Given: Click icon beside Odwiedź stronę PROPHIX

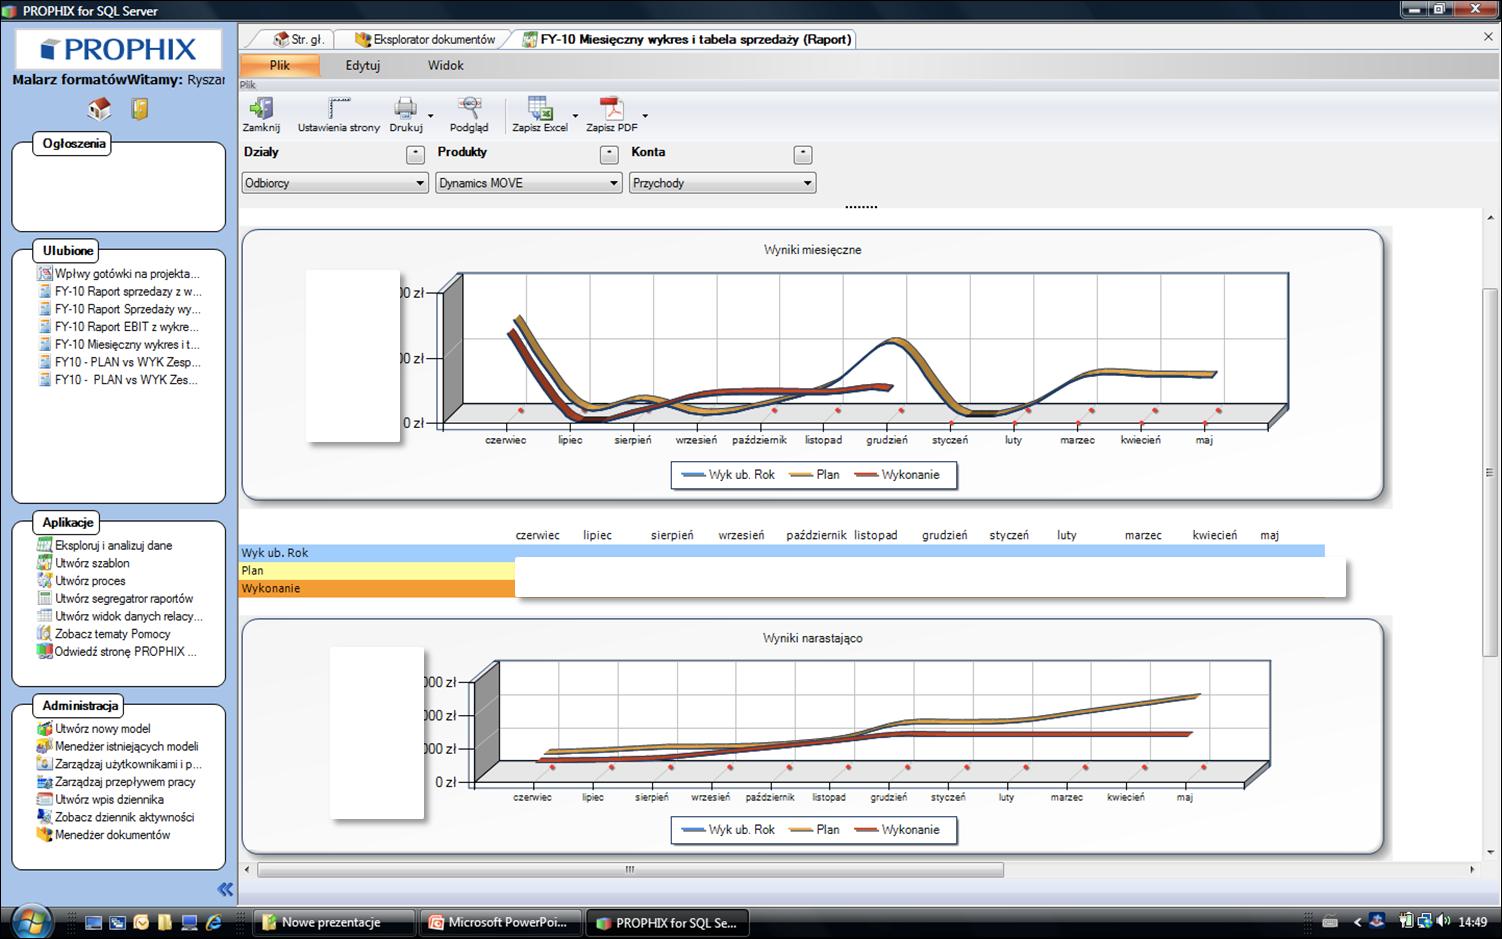Looking at the screenshot, I should 44,651.
